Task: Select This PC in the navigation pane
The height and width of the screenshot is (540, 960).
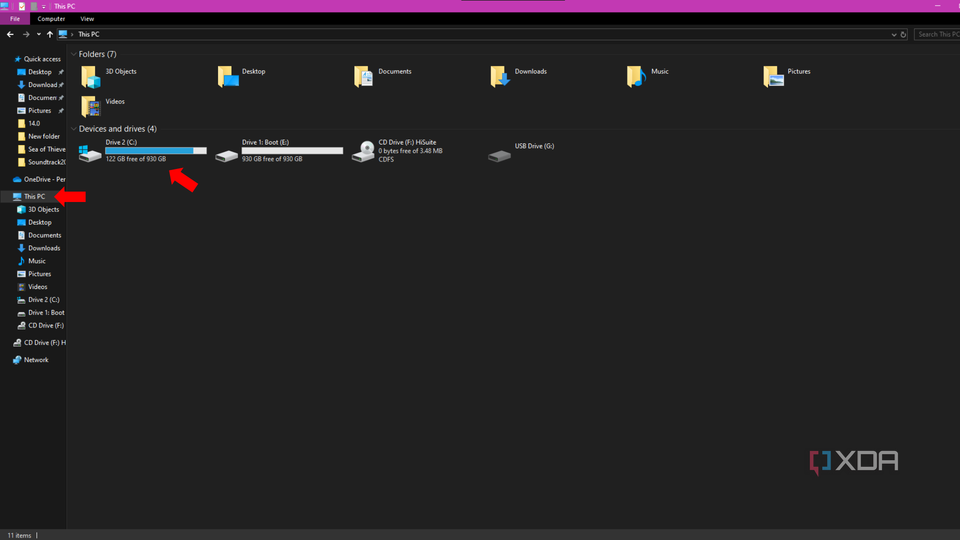Action: [x=34, y=196]
